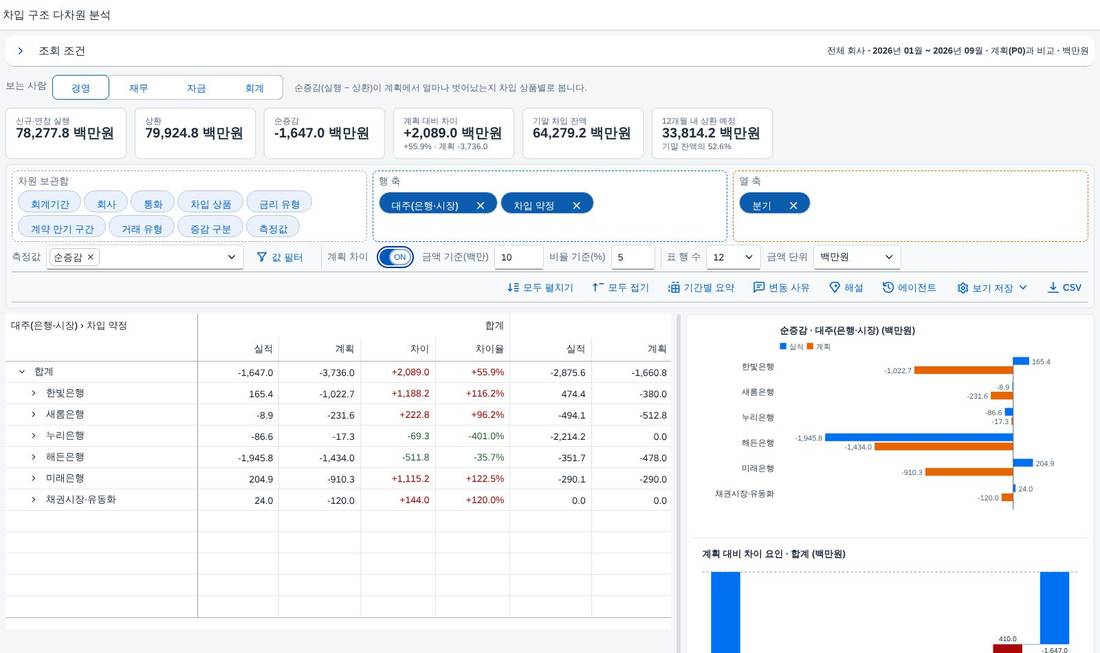Expand the 누리은행 row
This screenshot has width=1100, height=653.
coord(33,436)
